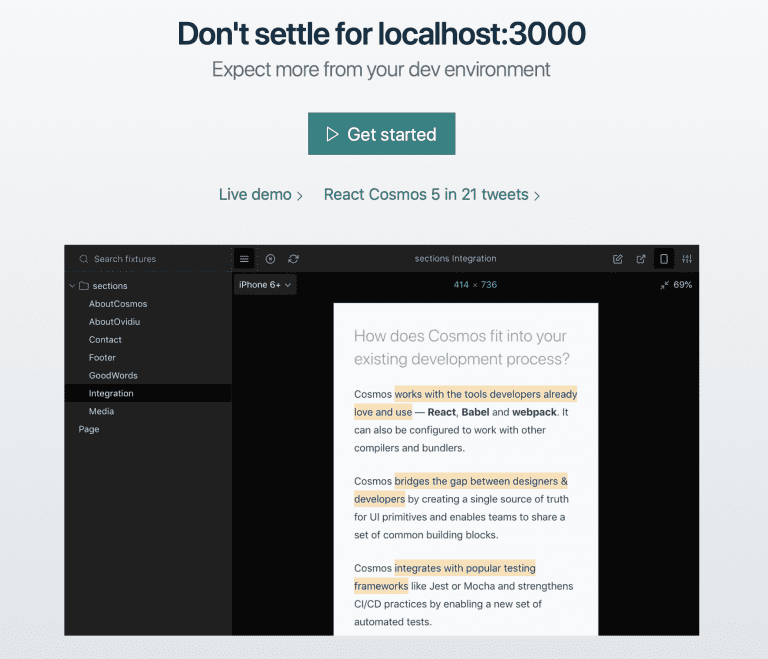Image resolution: width=768 pixels, height=659 pixels.
Task: Collapse the sections folder chevron
Action: click(x=72, y=286)
